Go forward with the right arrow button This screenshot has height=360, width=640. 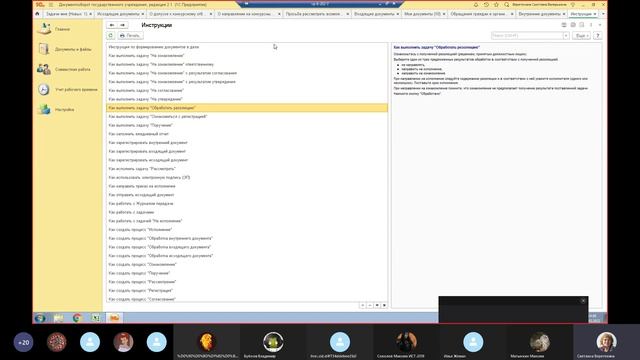point(122,25)
